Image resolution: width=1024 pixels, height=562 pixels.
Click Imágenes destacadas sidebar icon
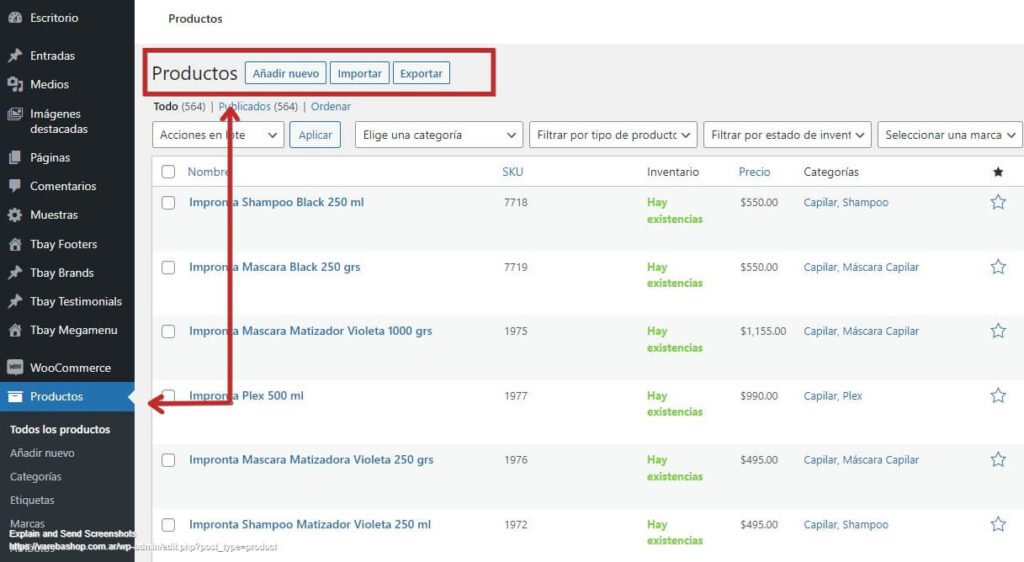click(x=14, y=114)
